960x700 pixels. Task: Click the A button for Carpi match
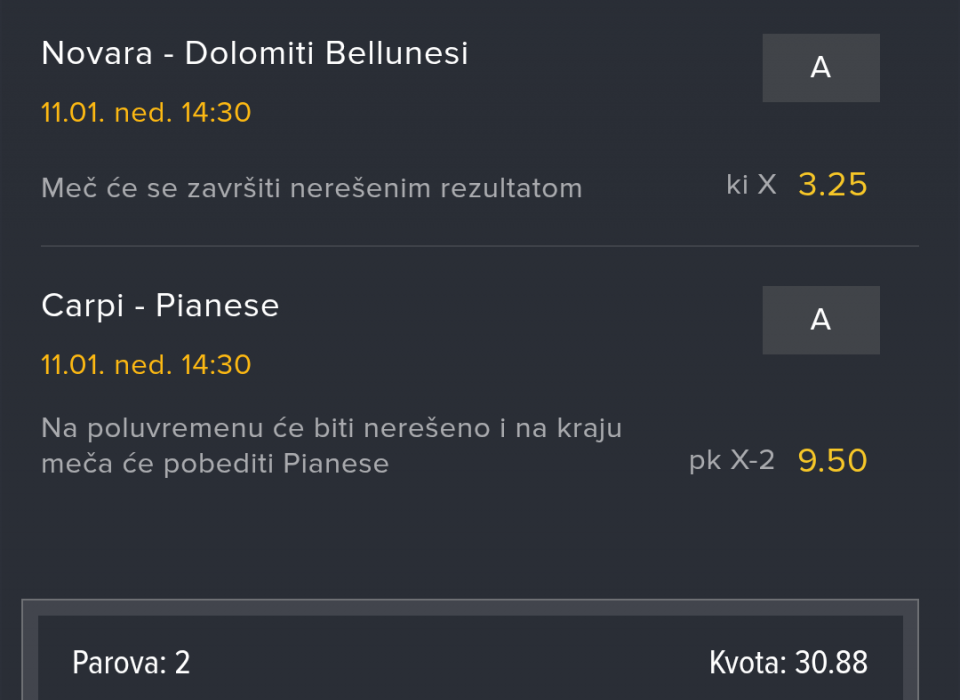click(x=820, y=320)
